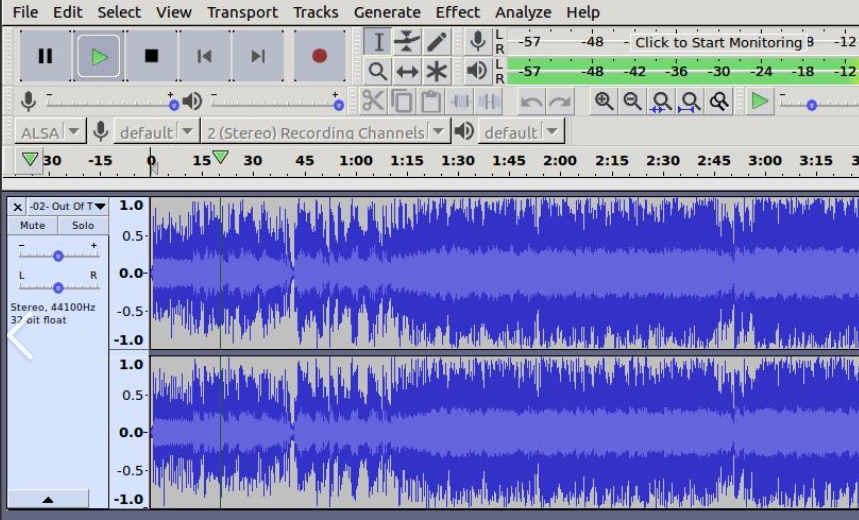Select the Envelope tool

coord(406,42)
